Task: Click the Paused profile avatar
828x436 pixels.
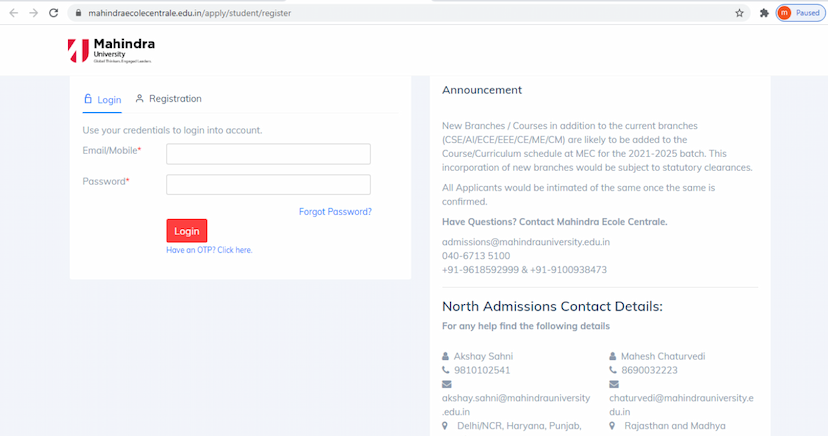Action: pos(799,13)
